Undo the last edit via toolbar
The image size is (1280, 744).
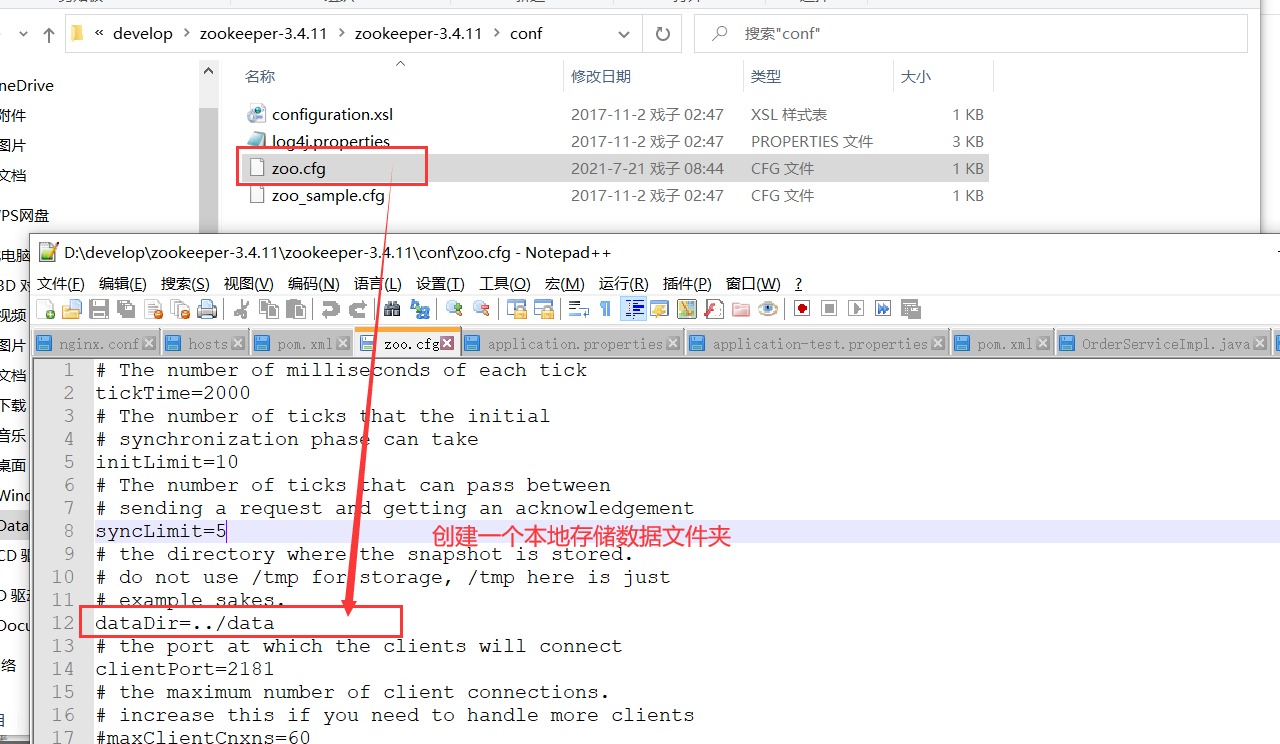[x=330, y=309]
